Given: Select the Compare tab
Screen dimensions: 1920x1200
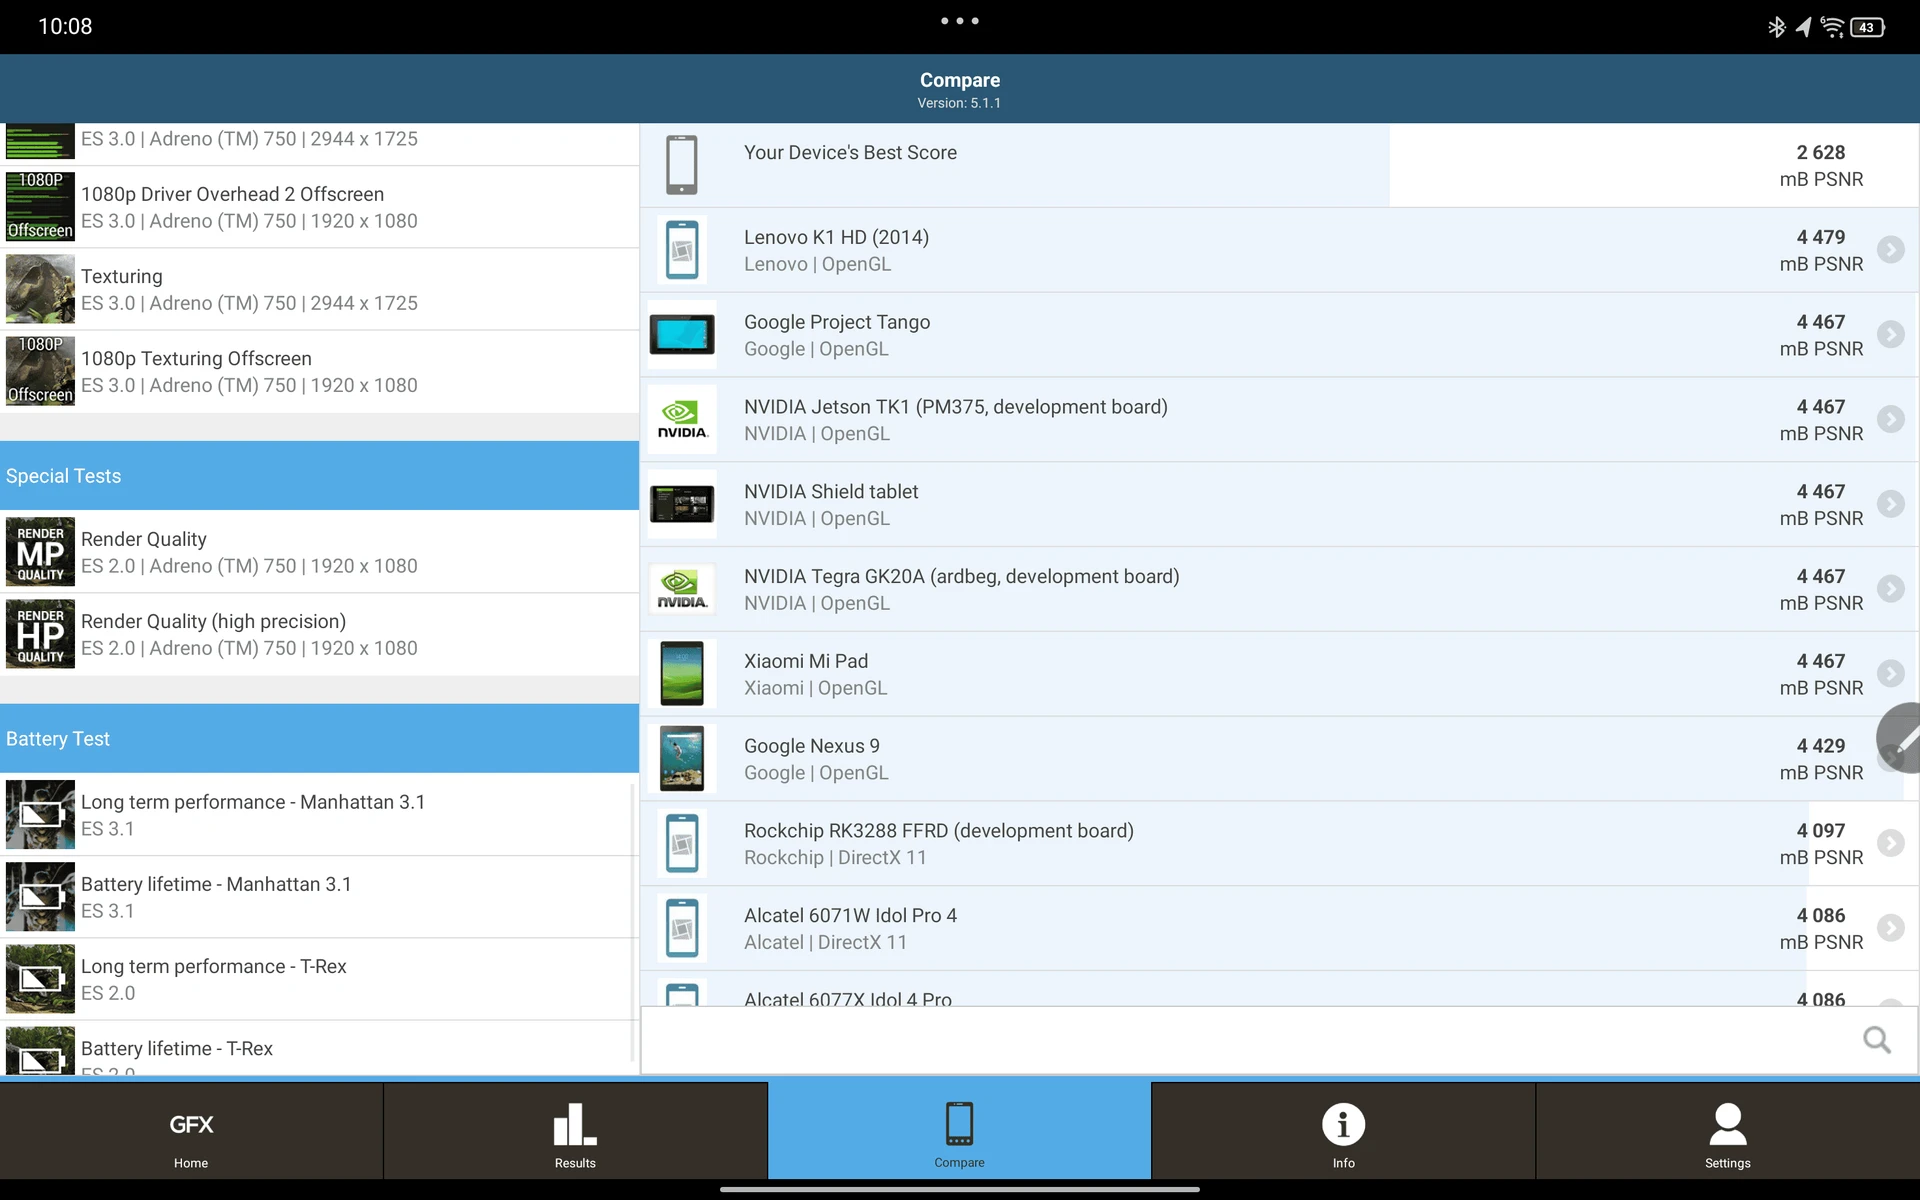Looking at the screenshot, I should pos(959,1131).
